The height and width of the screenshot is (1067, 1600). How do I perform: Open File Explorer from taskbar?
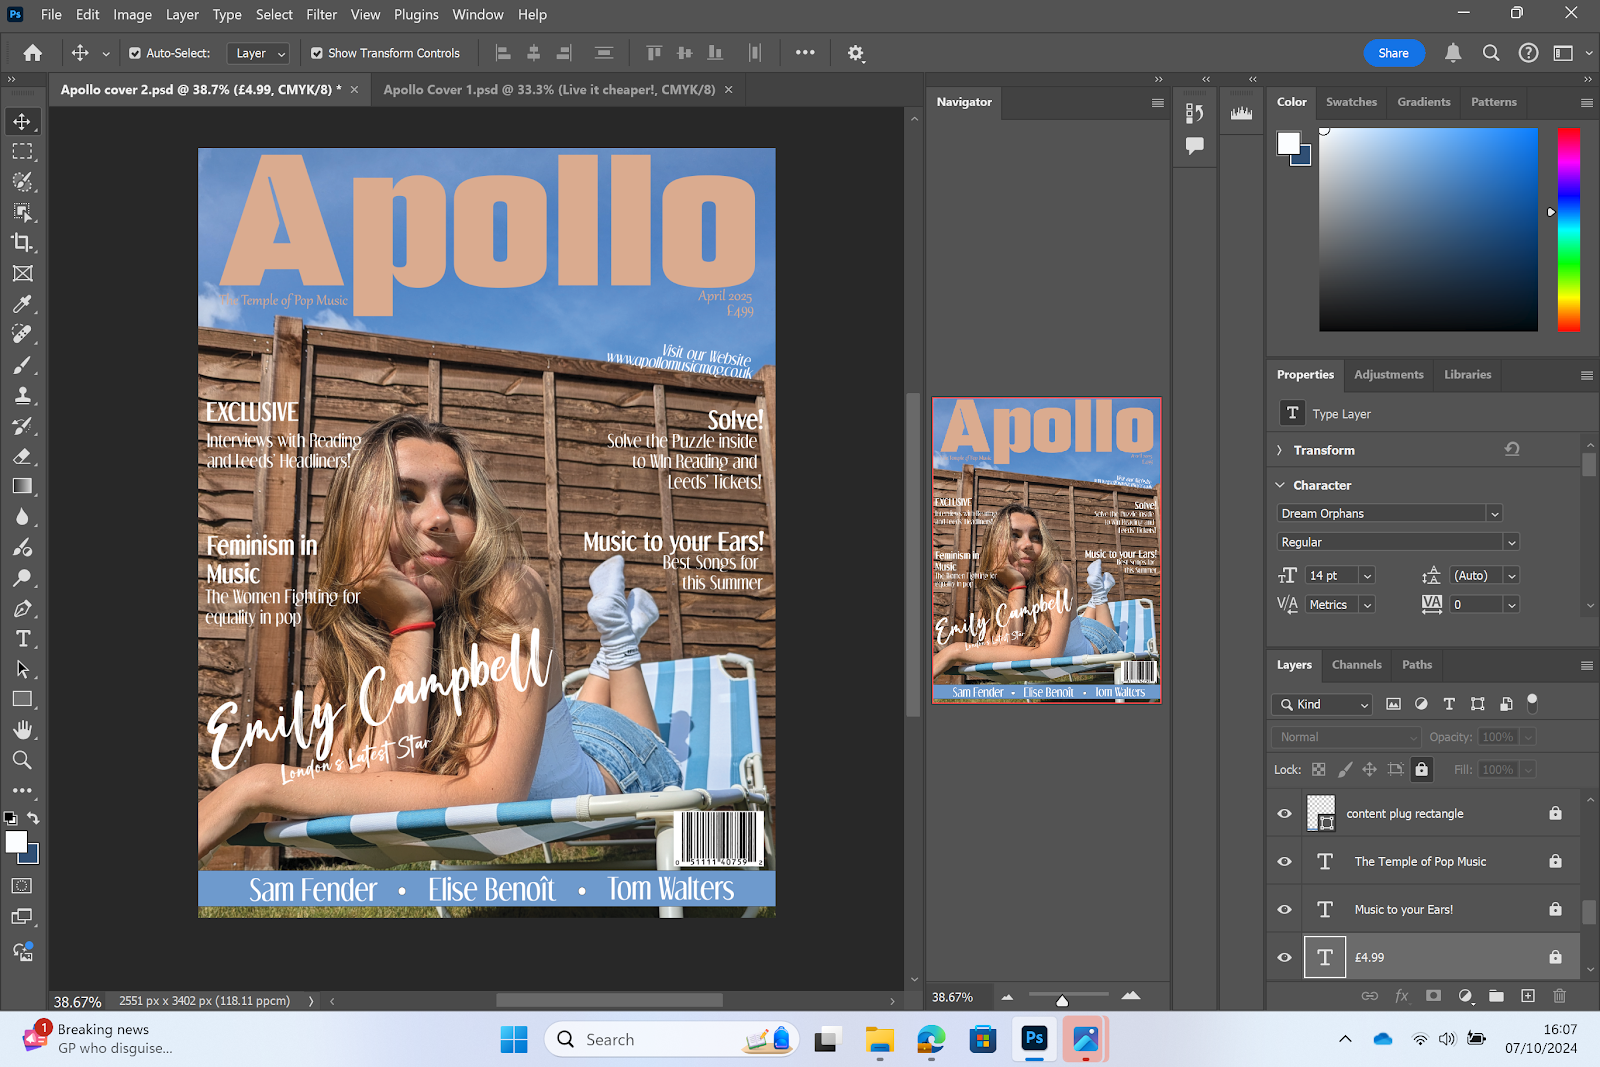[x=879, y=1040]
